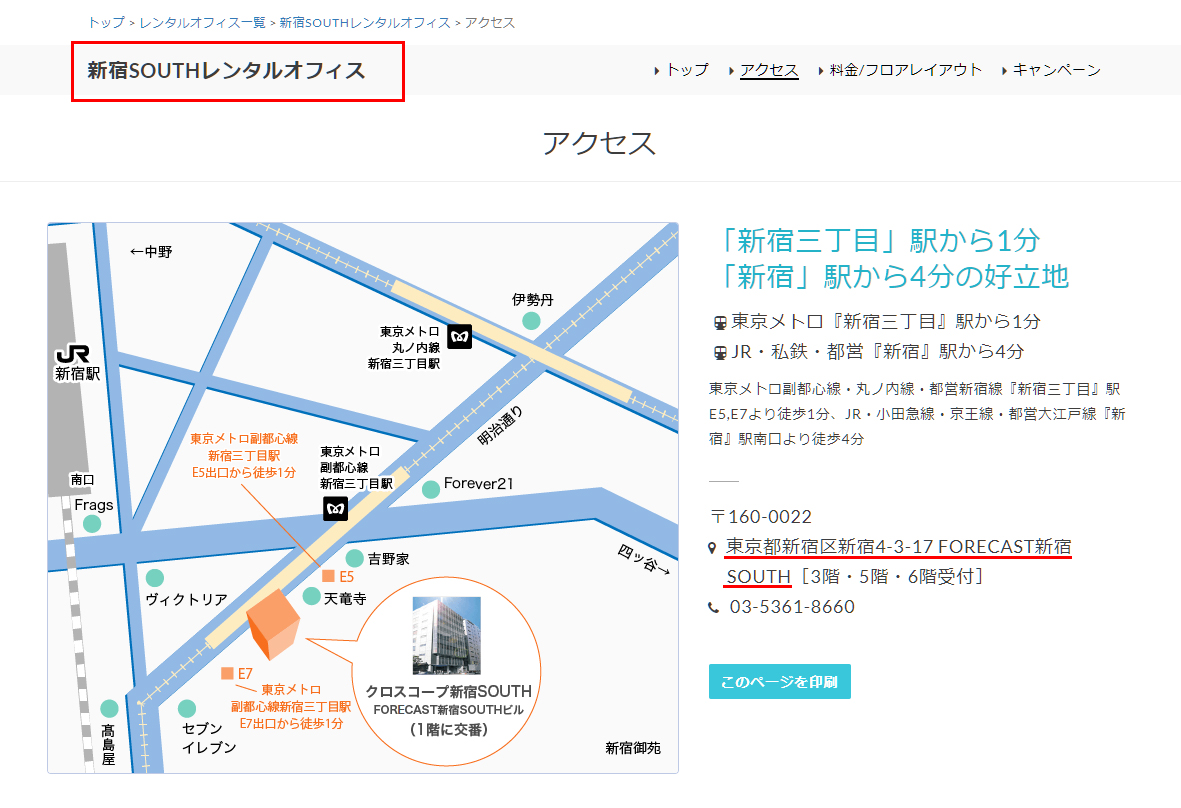Click the Tokyo Metro Fukutoshin line icon
The width and height of the screenshot is (1181, 808).
pos(336,508)
